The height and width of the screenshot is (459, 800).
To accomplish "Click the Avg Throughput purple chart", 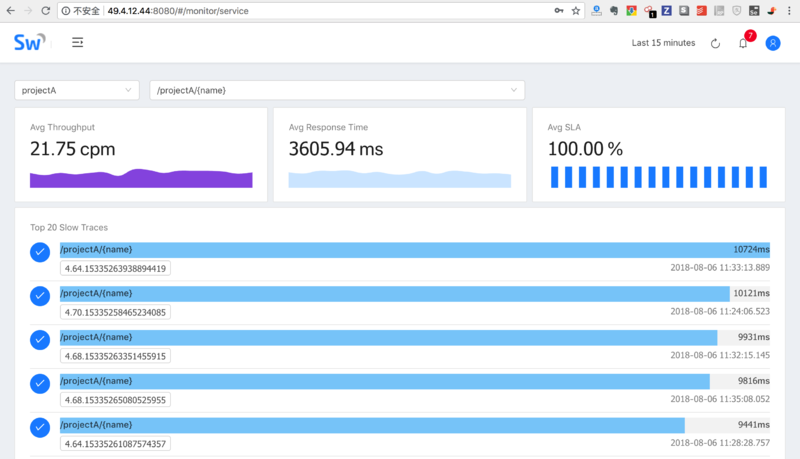I will (x=141, y=178).
